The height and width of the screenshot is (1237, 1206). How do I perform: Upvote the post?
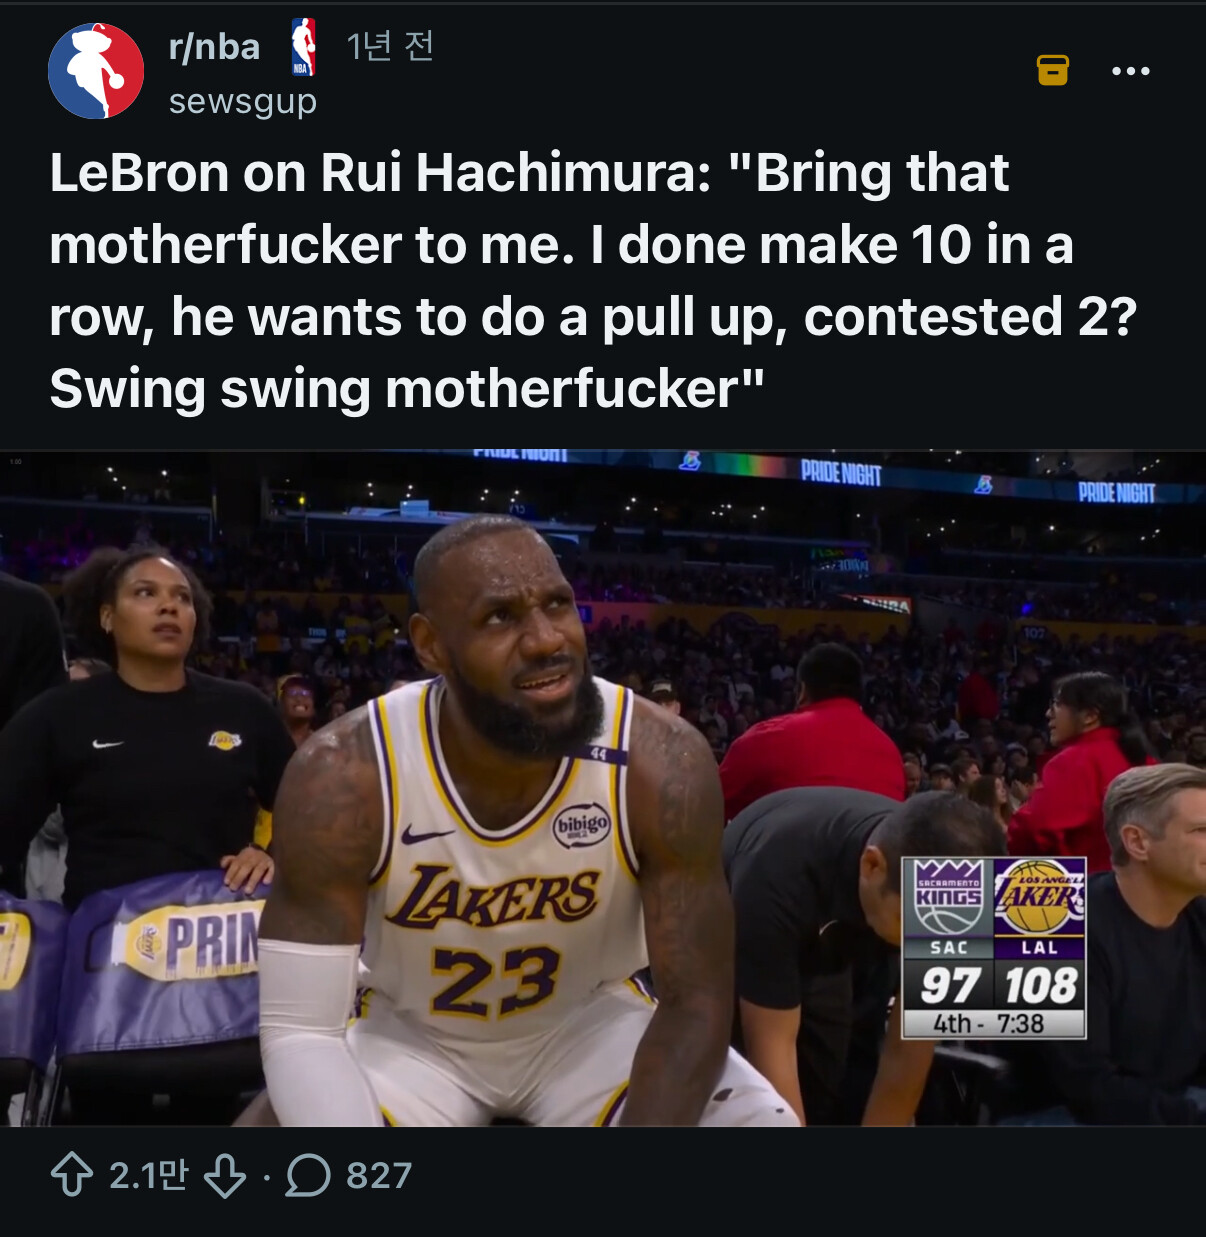point(72,1175)
